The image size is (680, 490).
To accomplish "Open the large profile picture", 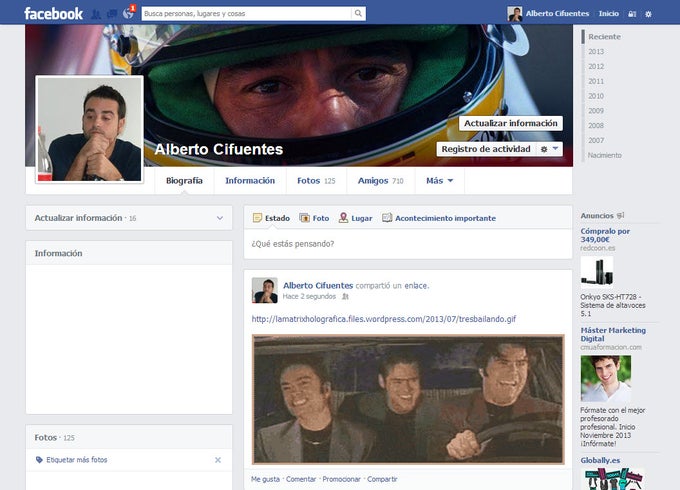I will (x=90, y=129).
